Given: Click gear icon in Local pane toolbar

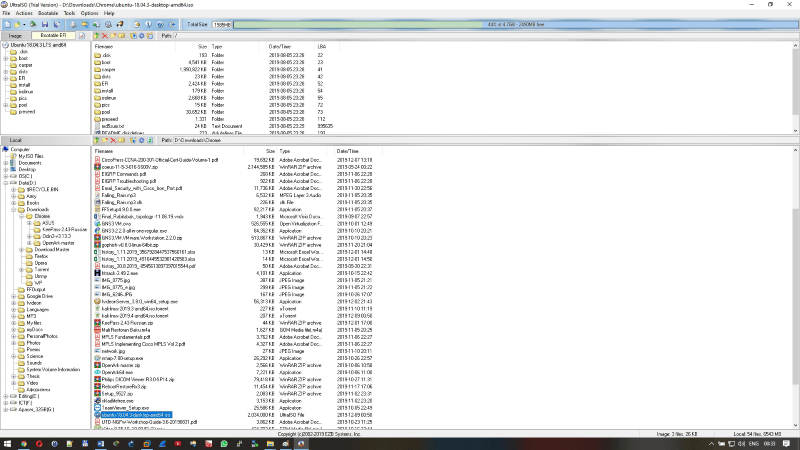Looking at the screenshot, I should [141, 140].
